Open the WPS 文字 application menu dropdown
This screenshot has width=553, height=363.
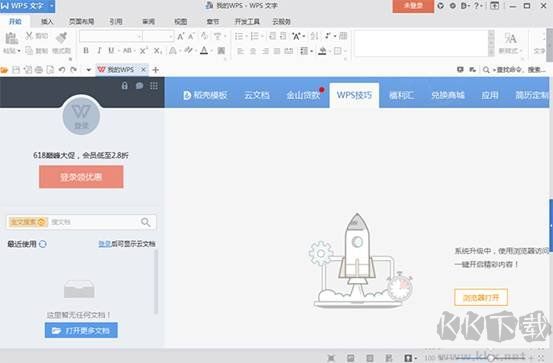tap(51, 6)
